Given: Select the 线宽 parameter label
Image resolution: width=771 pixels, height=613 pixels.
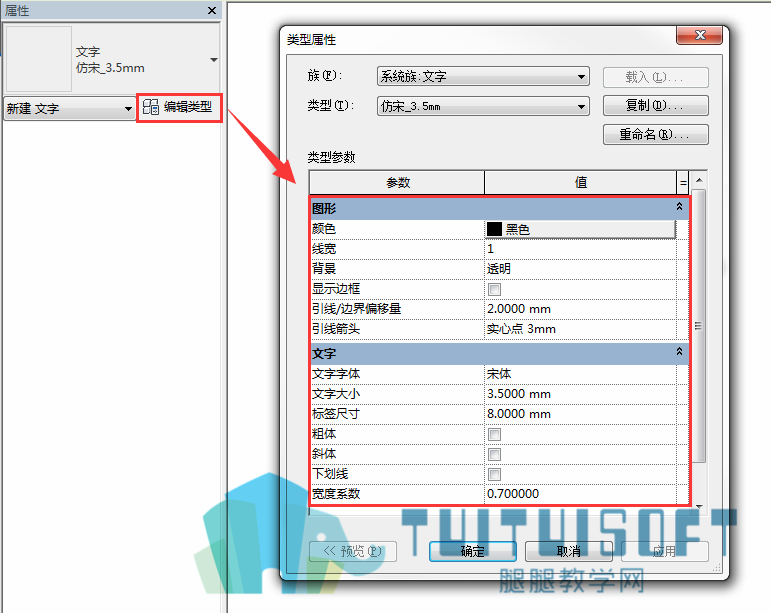Looking at the screenshot, I should point(324,249).
